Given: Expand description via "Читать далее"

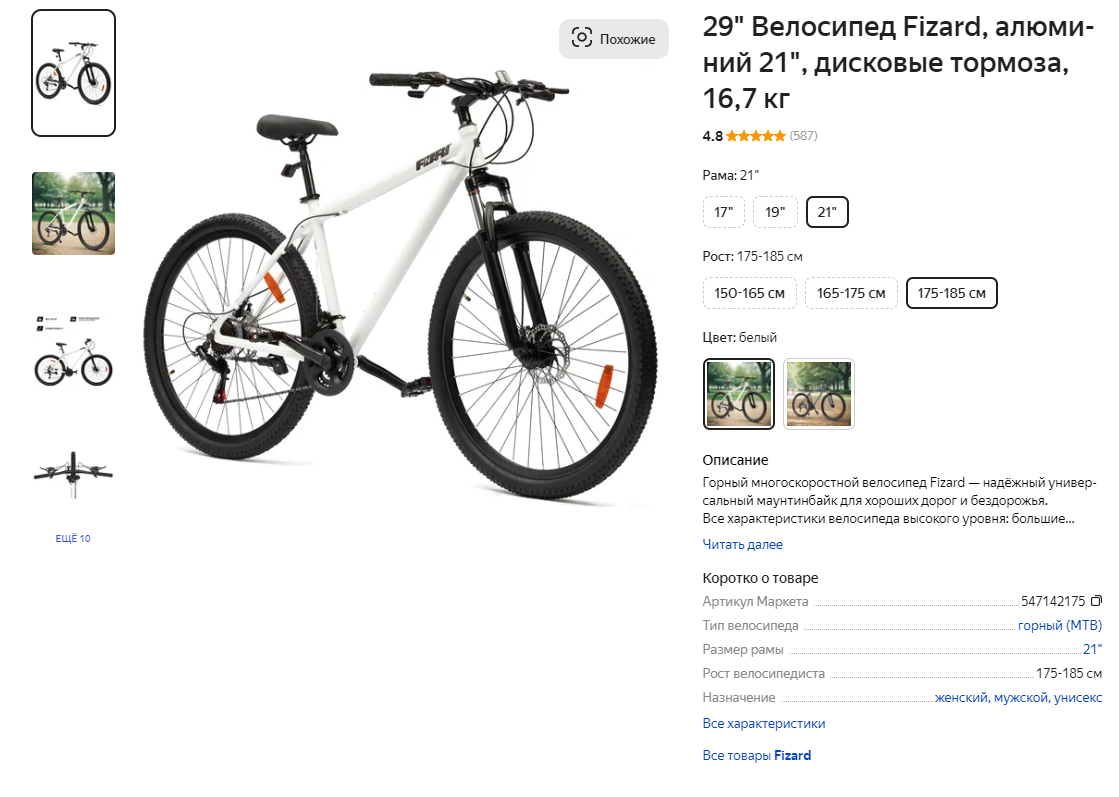Looking at the screenshot, I should coord(742,545).
